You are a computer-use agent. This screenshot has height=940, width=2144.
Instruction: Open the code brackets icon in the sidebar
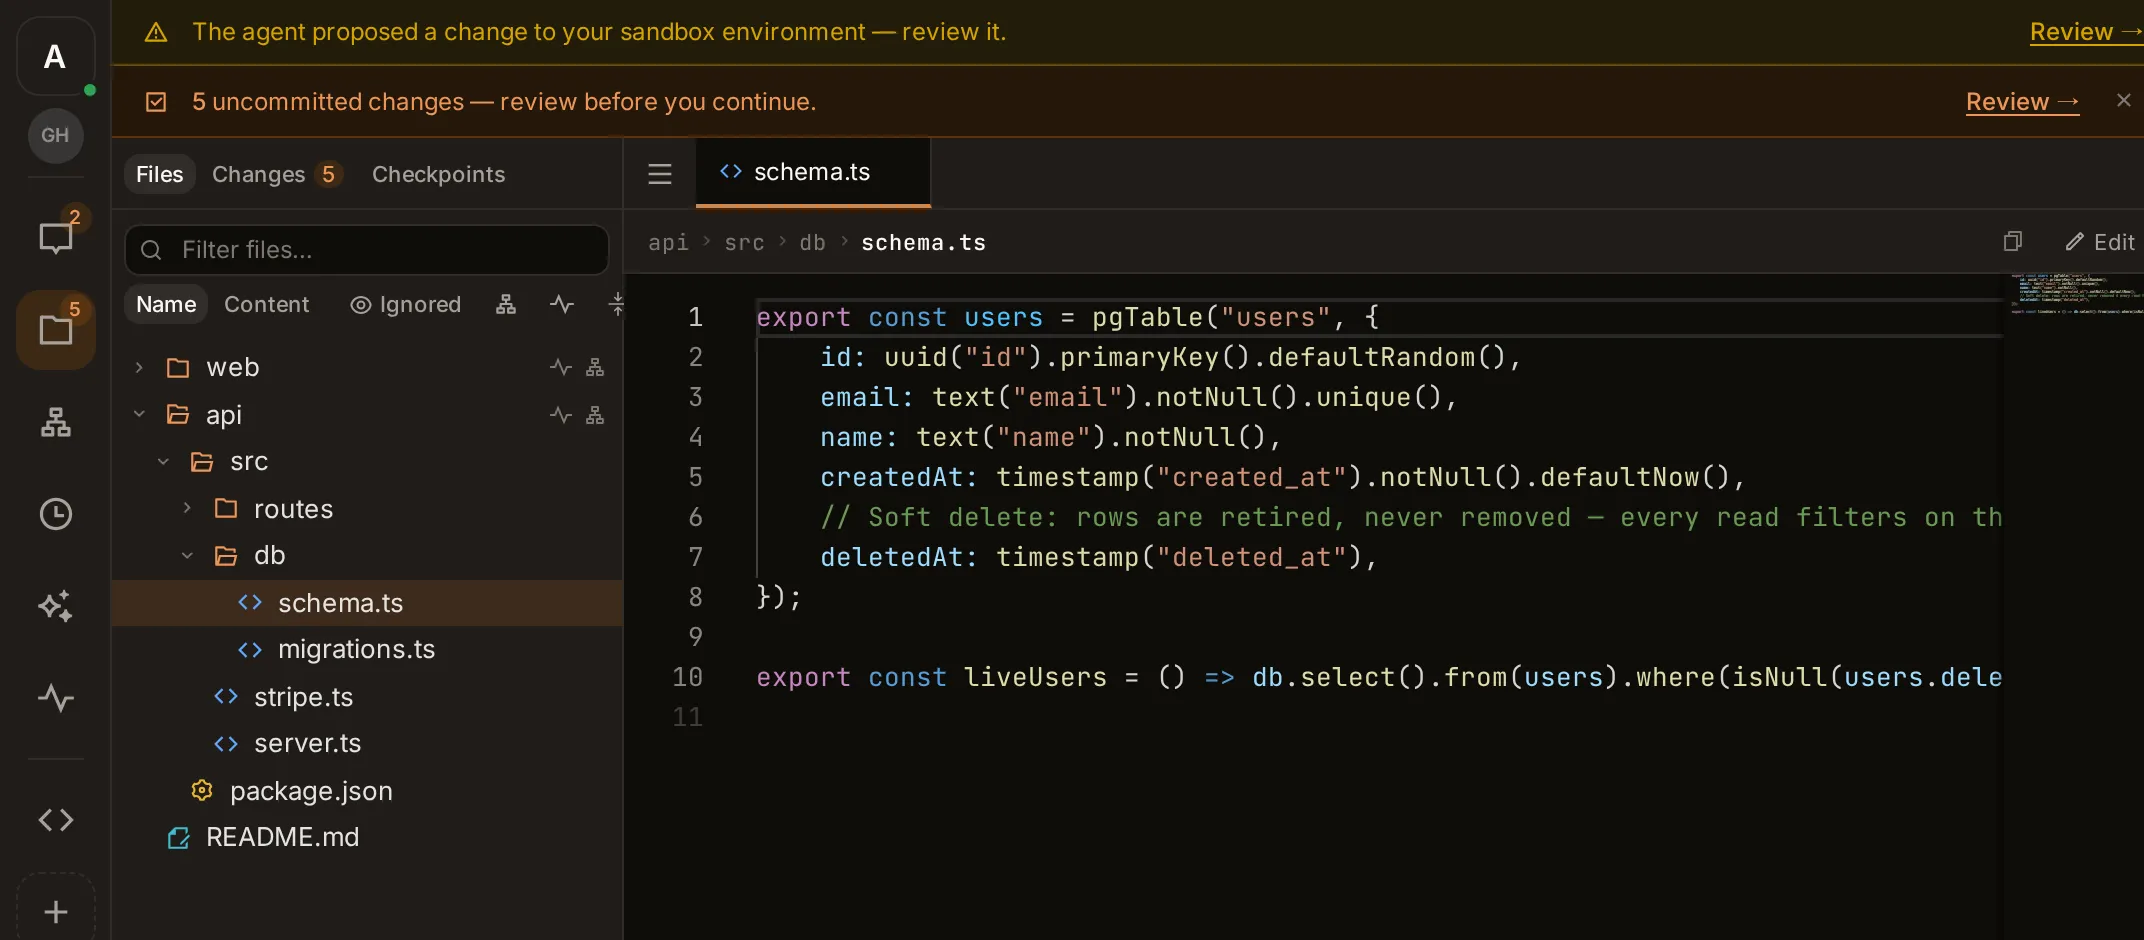click(55, 820)
